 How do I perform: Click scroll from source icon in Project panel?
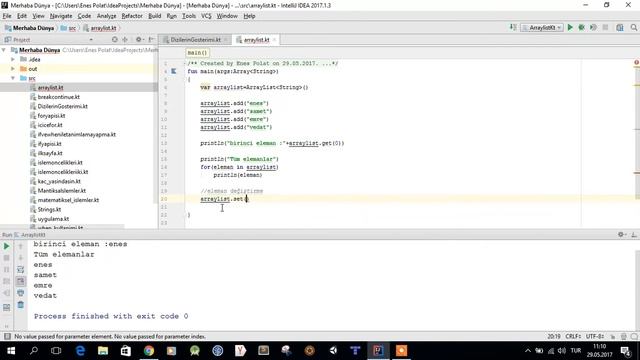coord(115,40)
